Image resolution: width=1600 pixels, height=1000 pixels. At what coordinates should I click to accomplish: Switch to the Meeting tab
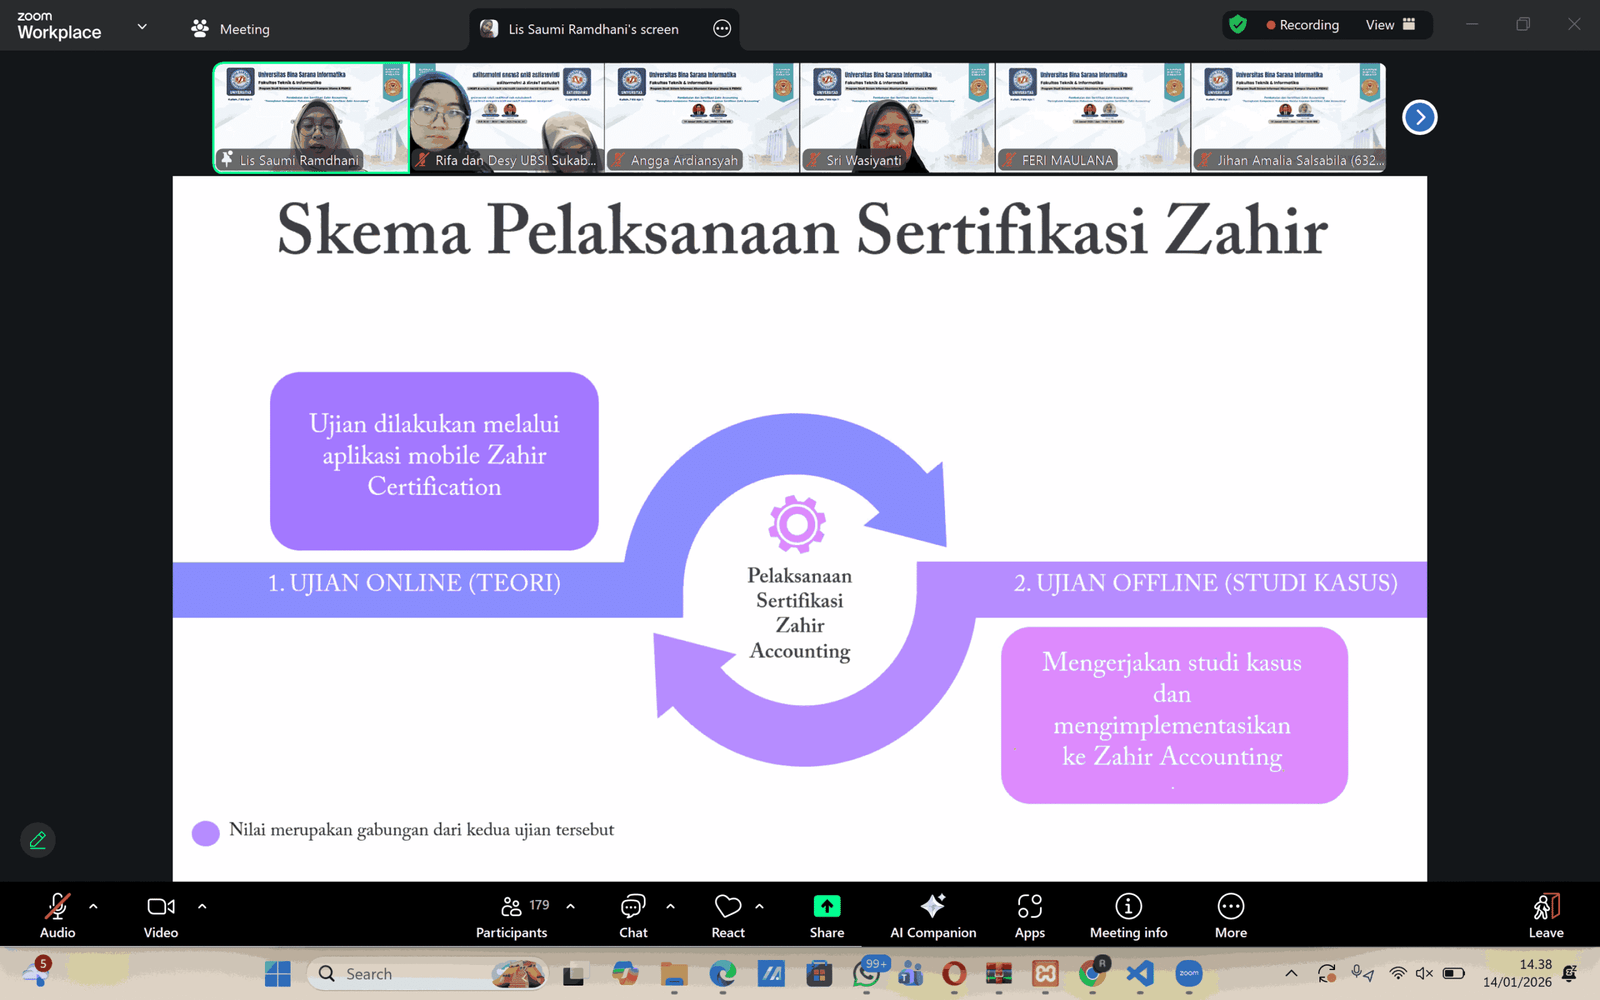coord(230,29)
